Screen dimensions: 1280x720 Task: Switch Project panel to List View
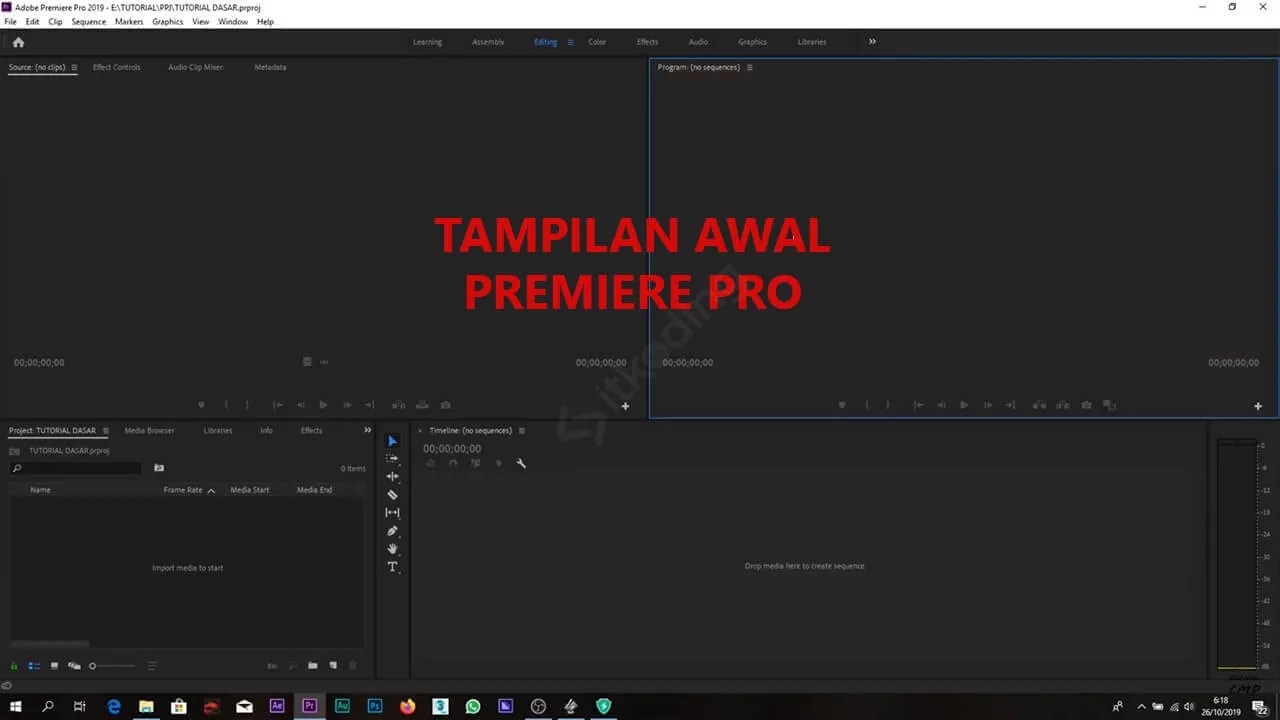[34, 666]
